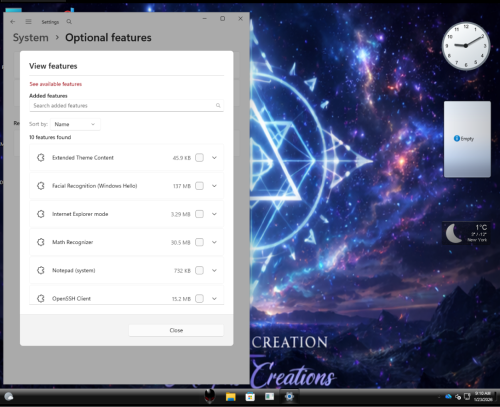500x407 pixels.
Task: Check the Extended Theme Content checkbox
Action: pyautogui.click(x=199, y=158)
